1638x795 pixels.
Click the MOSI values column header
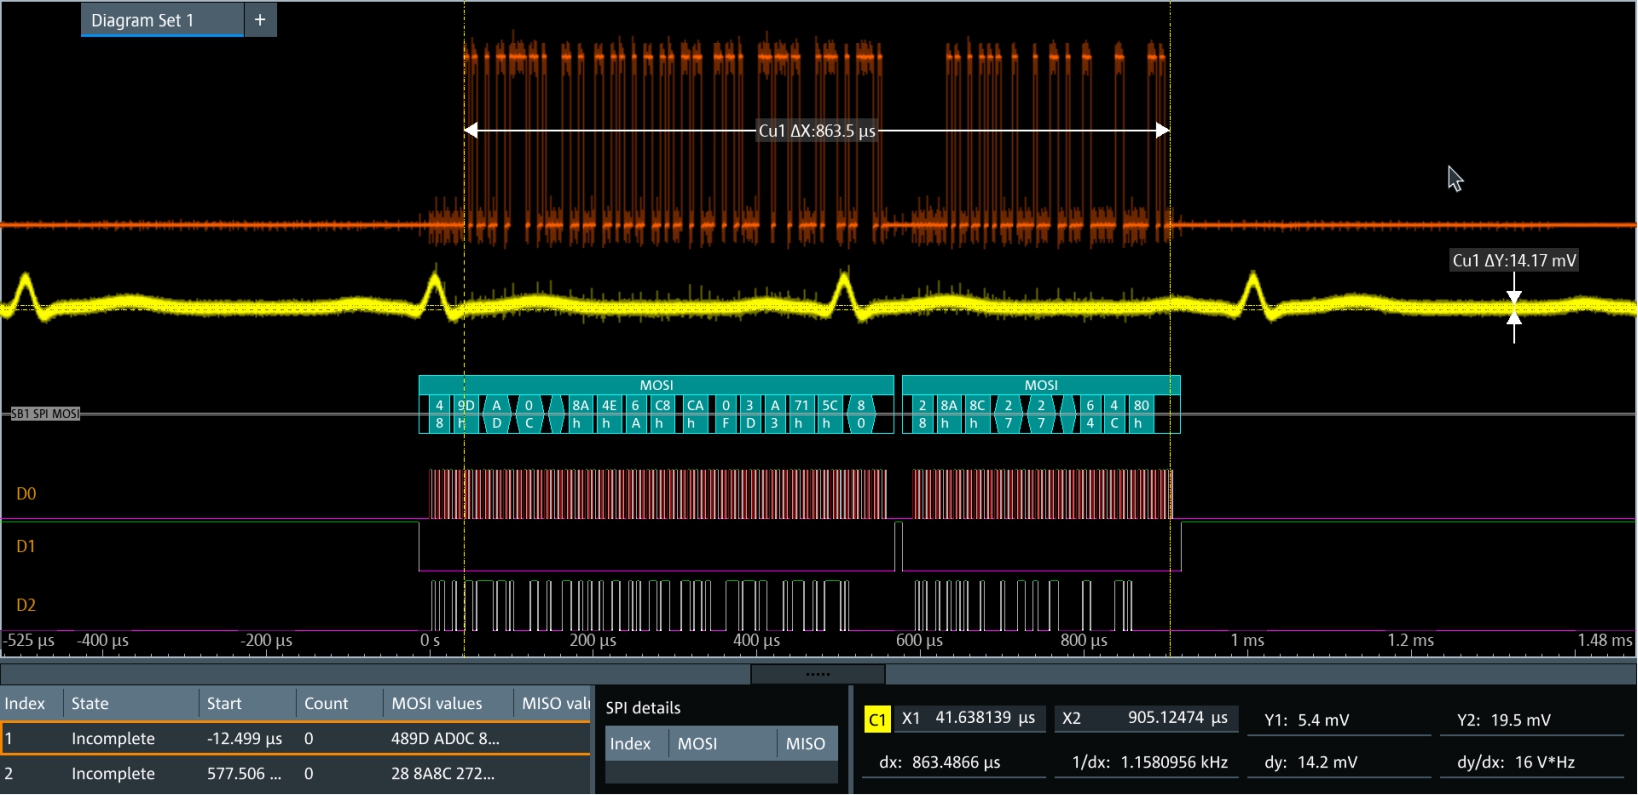437,704
